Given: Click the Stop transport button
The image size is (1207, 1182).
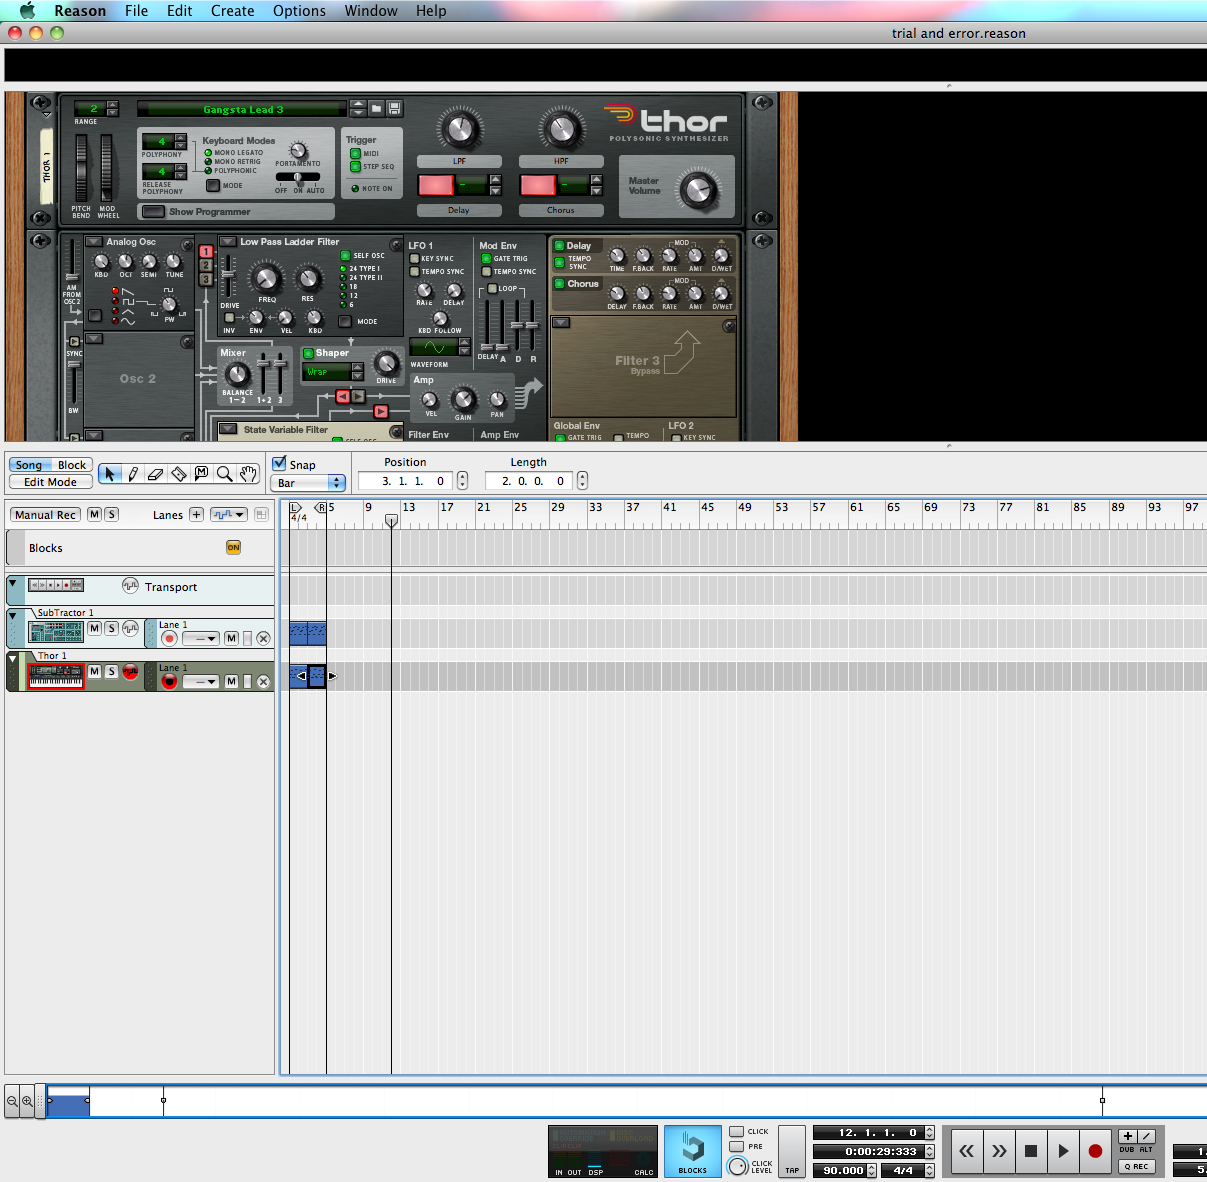Looking at the screenshot, I should pos(1031,1151).
